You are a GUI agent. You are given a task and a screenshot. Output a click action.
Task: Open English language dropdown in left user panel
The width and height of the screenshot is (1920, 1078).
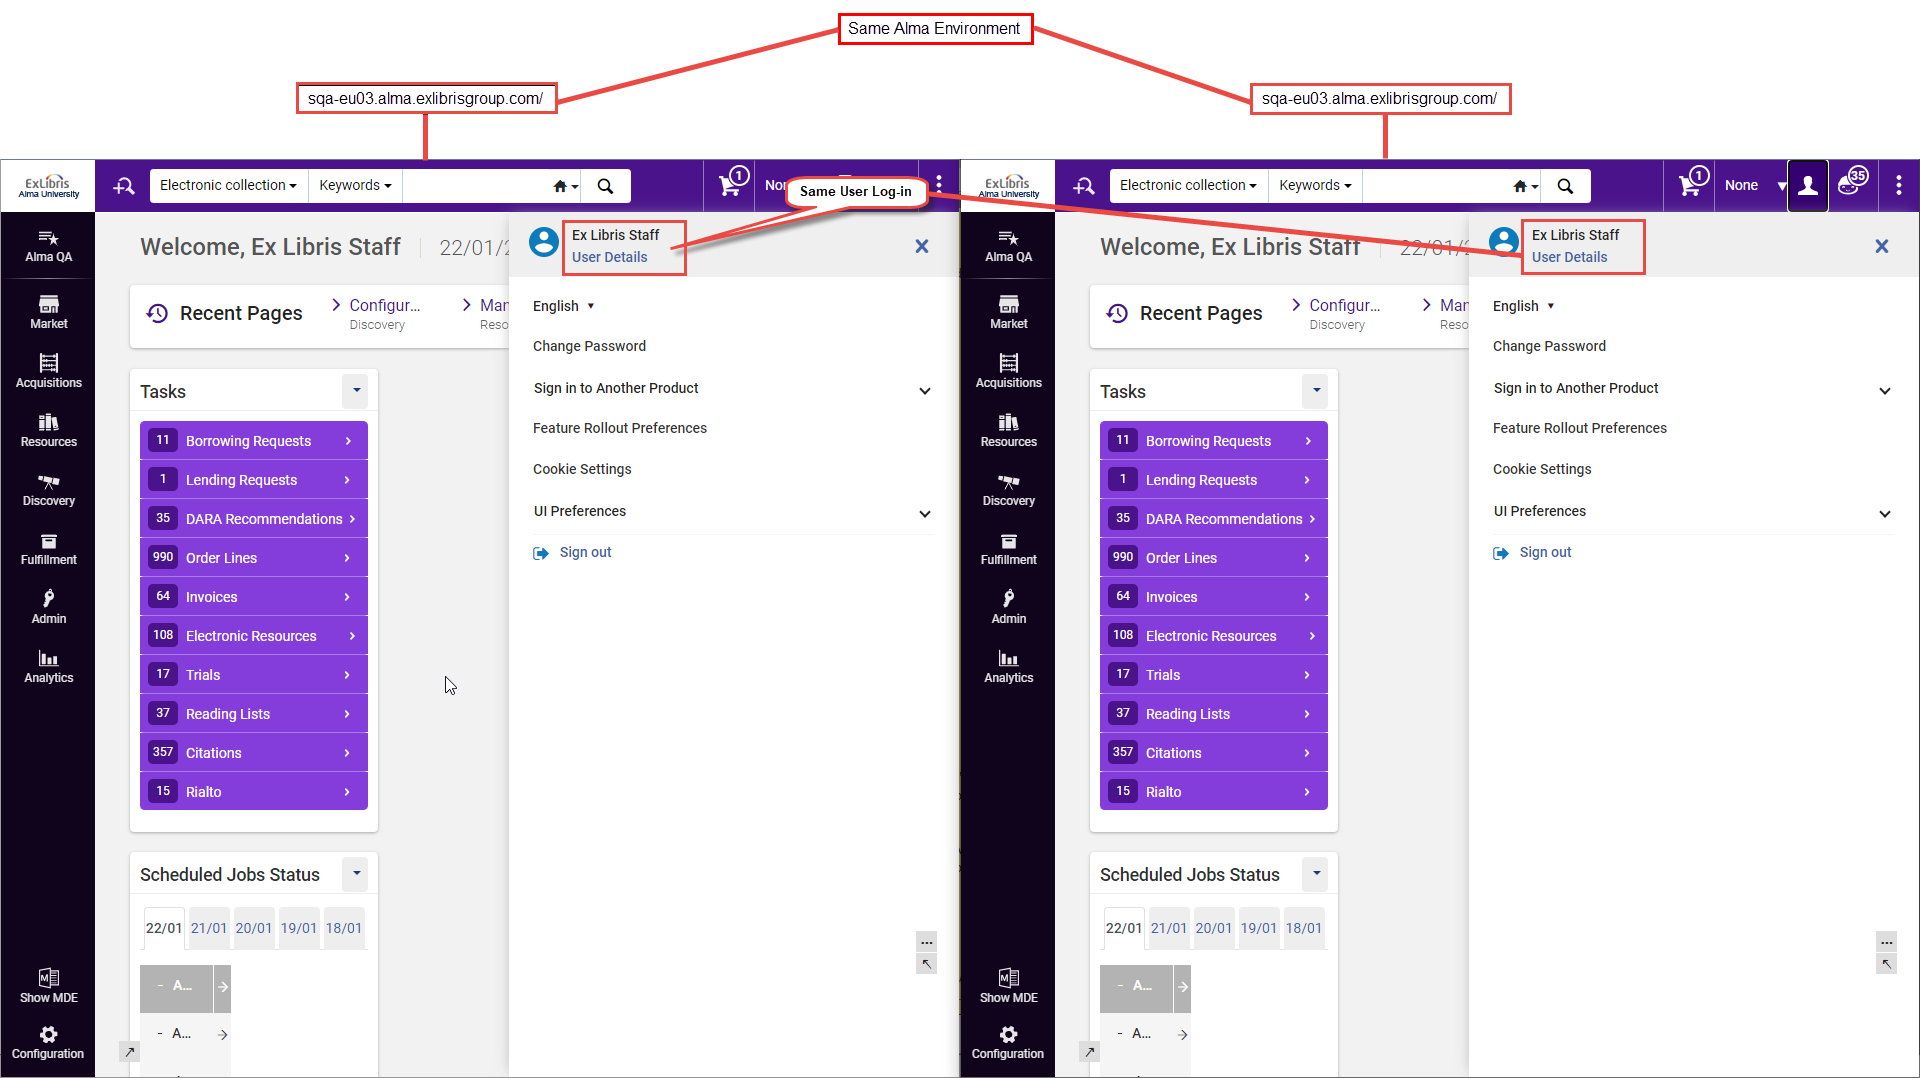pyautogui.click(x=563, y=306)
